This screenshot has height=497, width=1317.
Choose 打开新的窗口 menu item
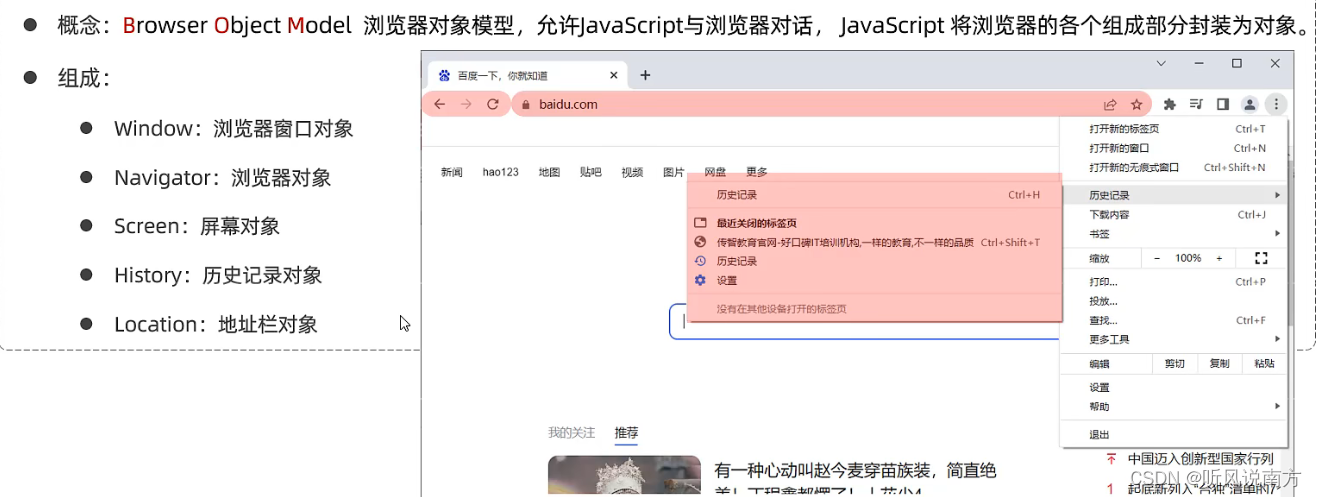click(x=1175, y=148)
